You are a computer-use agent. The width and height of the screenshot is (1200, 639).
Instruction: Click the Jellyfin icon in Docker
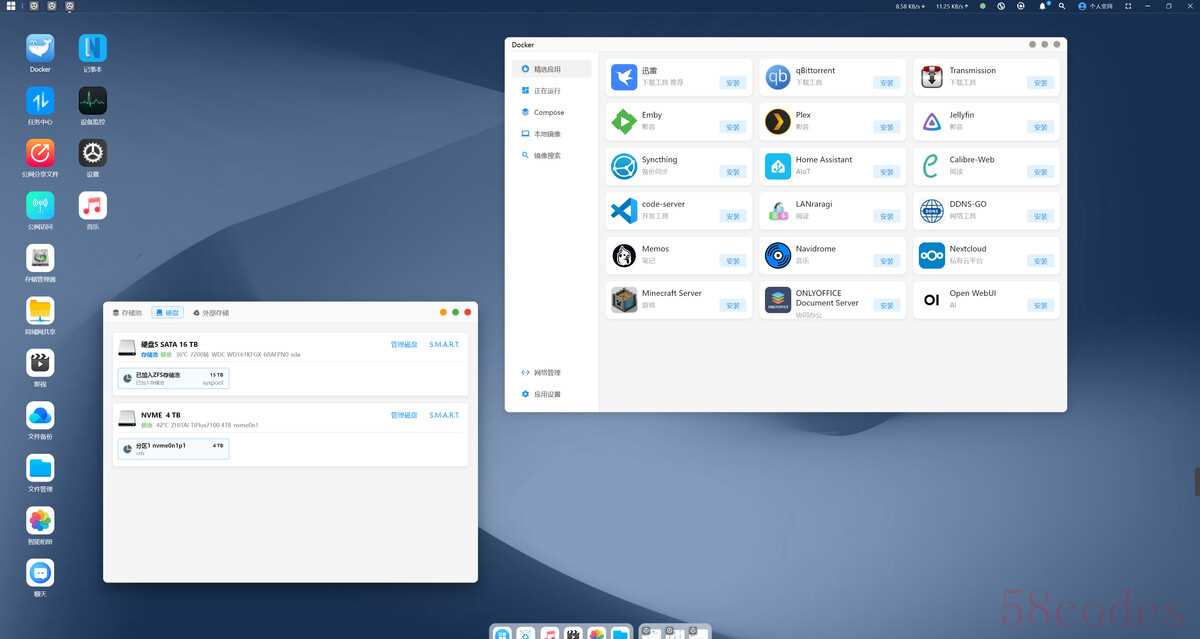(932, 122)
